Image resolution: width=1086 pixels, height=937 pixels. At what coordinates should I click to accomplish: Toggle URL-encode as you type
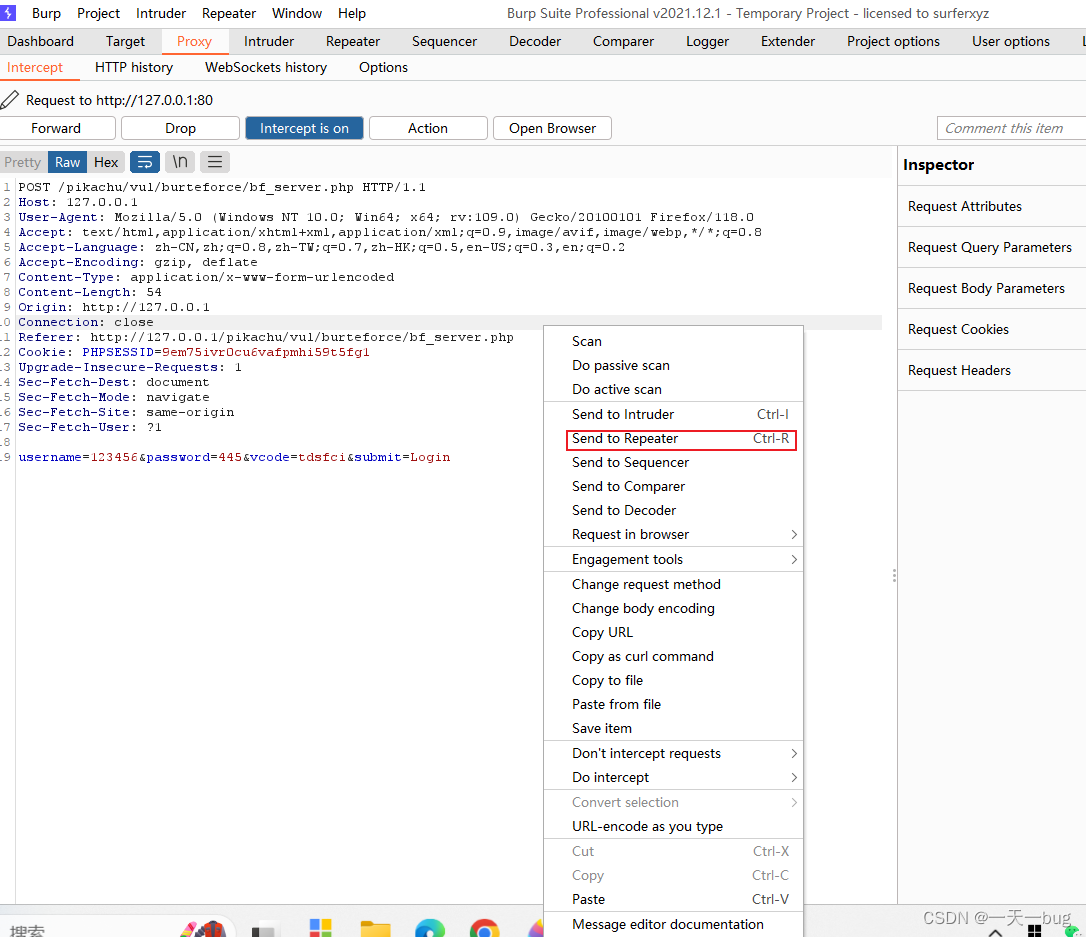tap(673, 826)
